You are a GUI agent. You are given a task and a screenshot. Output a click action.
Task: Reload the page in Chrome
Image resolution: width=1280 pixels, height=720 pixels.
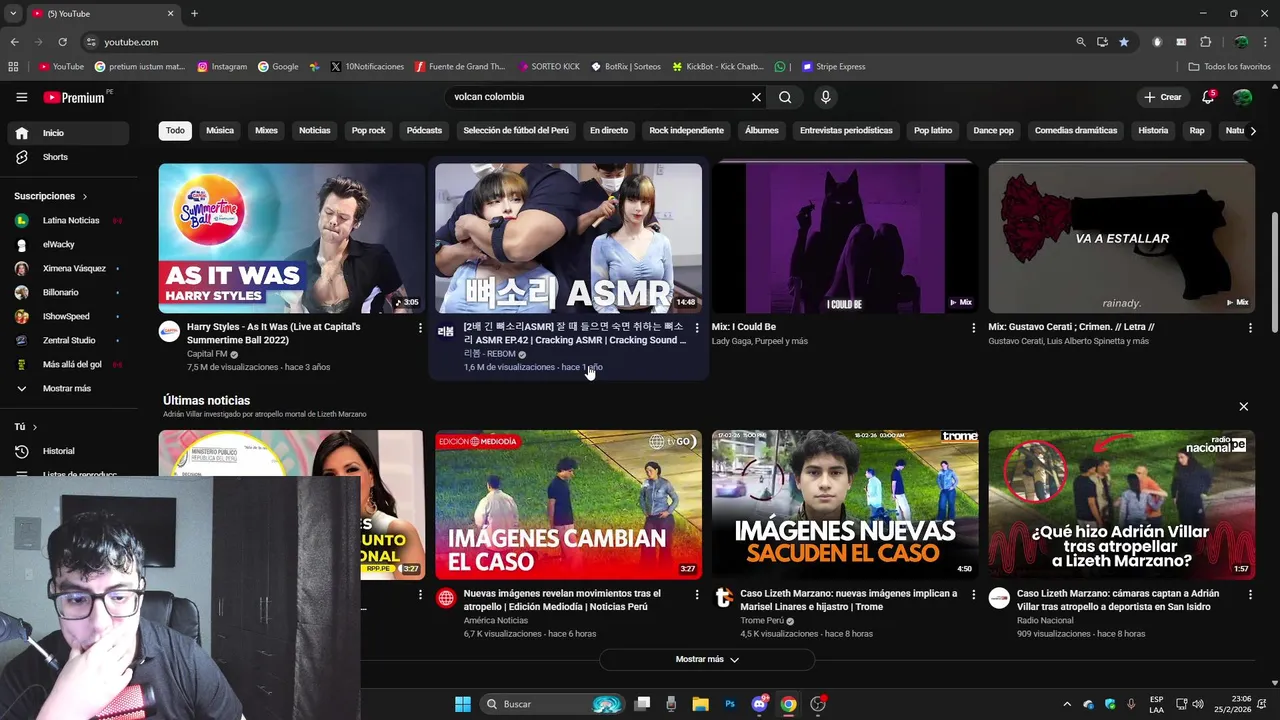tap(62, 42)
